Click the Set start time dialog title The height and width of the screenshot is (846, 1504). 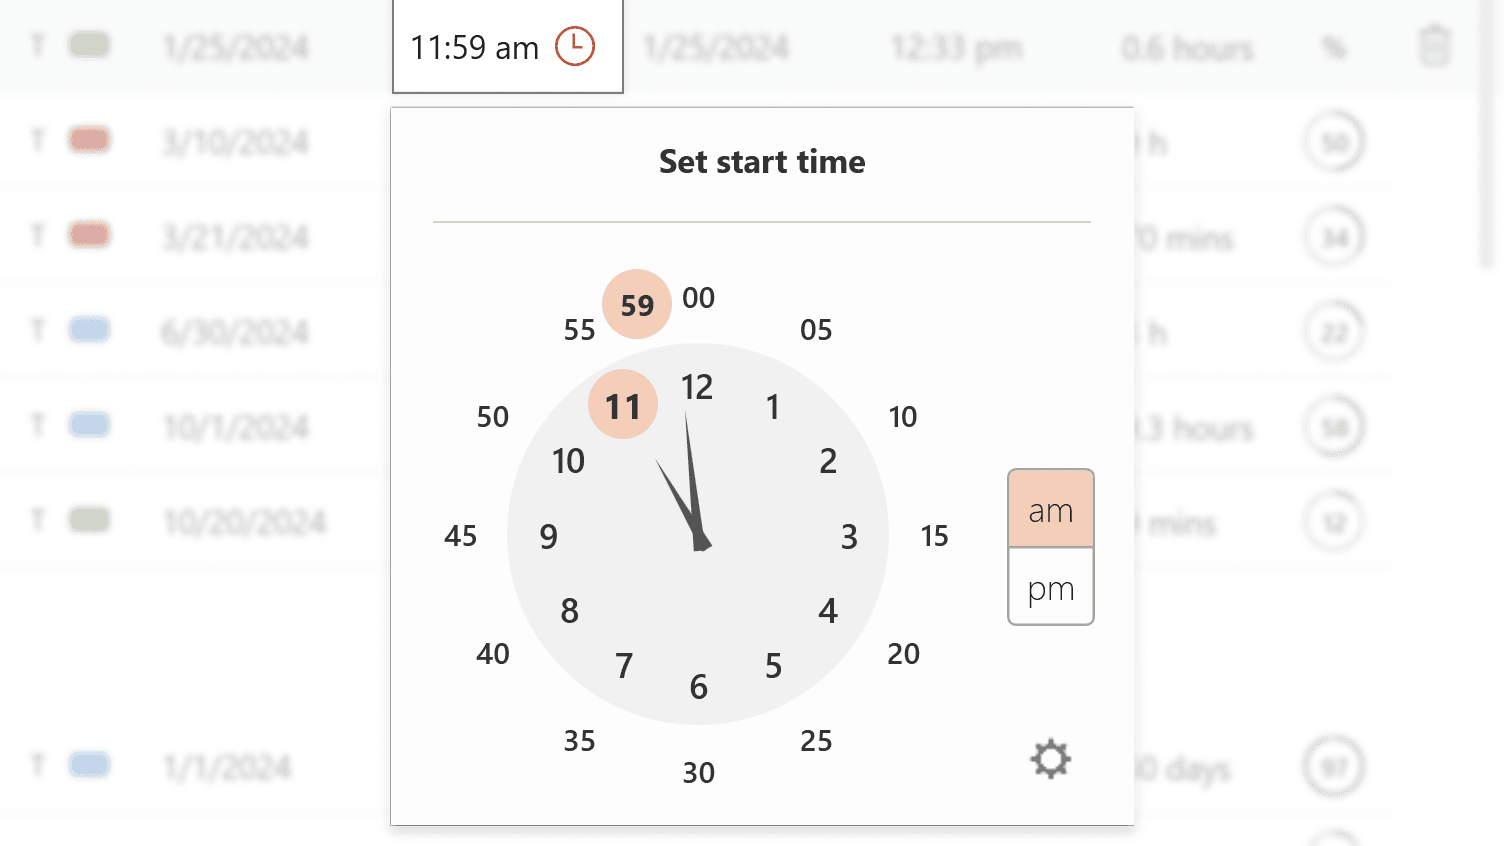[762, 162]
